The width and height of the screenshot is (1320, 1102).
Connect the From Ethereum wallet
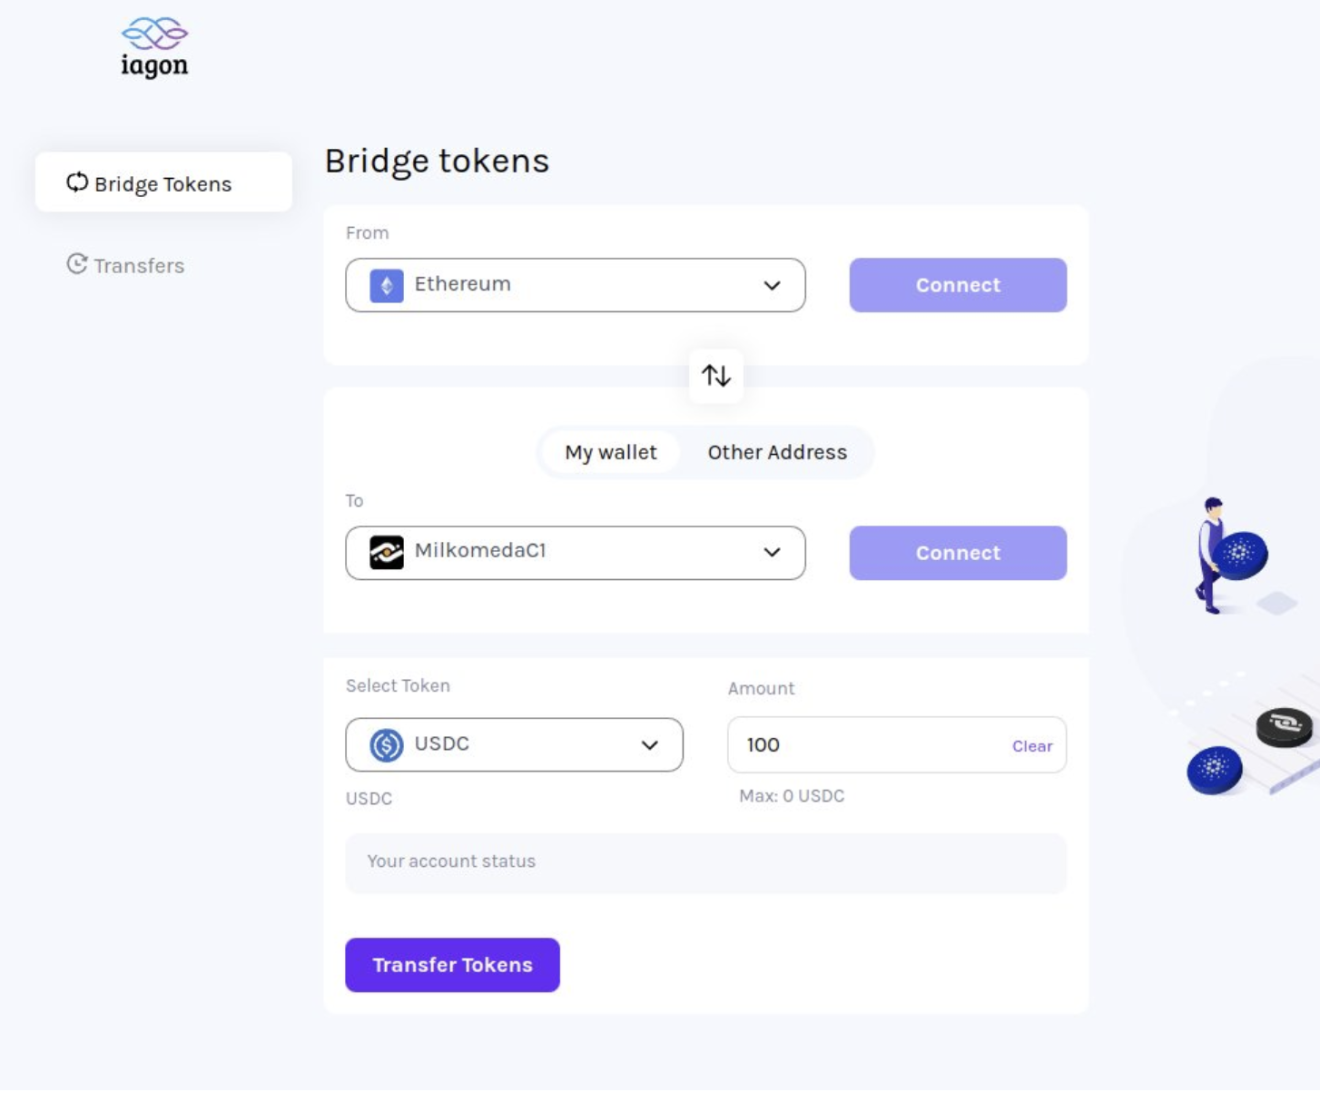(957, 286)
